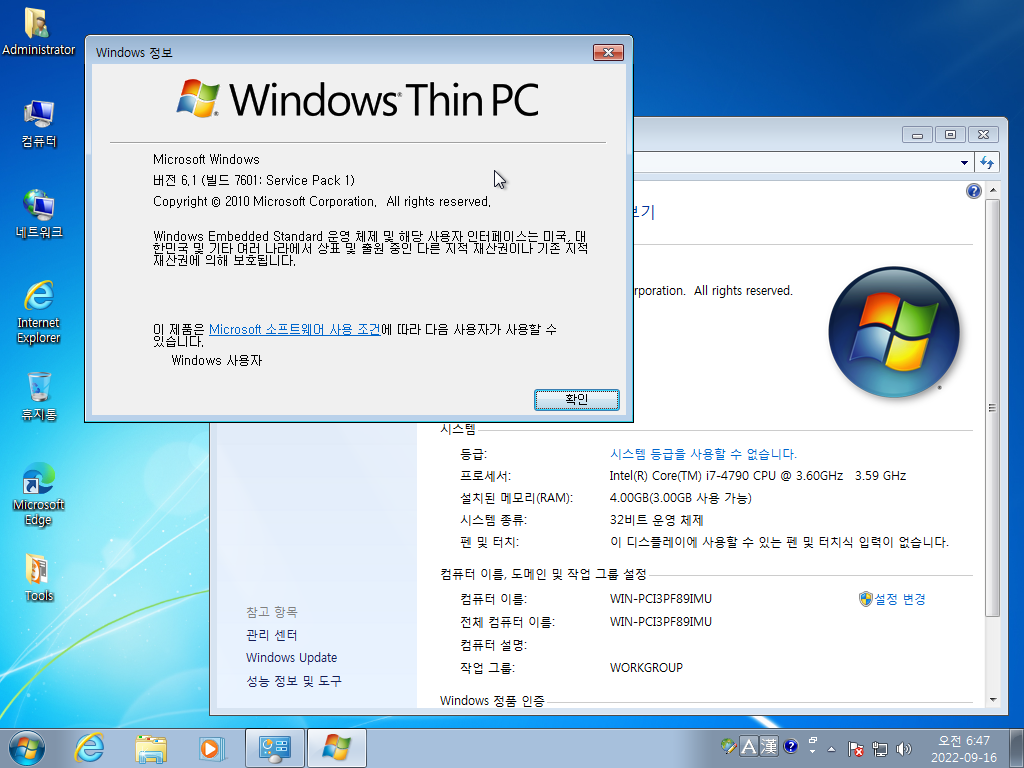Switch to the Windows 정보 taskbar button
Image resolution: width=1024 pixels, height=768 pixels.
coord(336,748)
